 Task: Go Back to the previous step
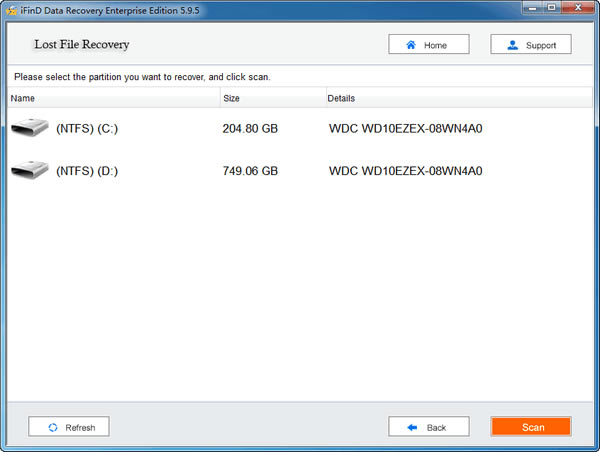click(x=429, y=427)
